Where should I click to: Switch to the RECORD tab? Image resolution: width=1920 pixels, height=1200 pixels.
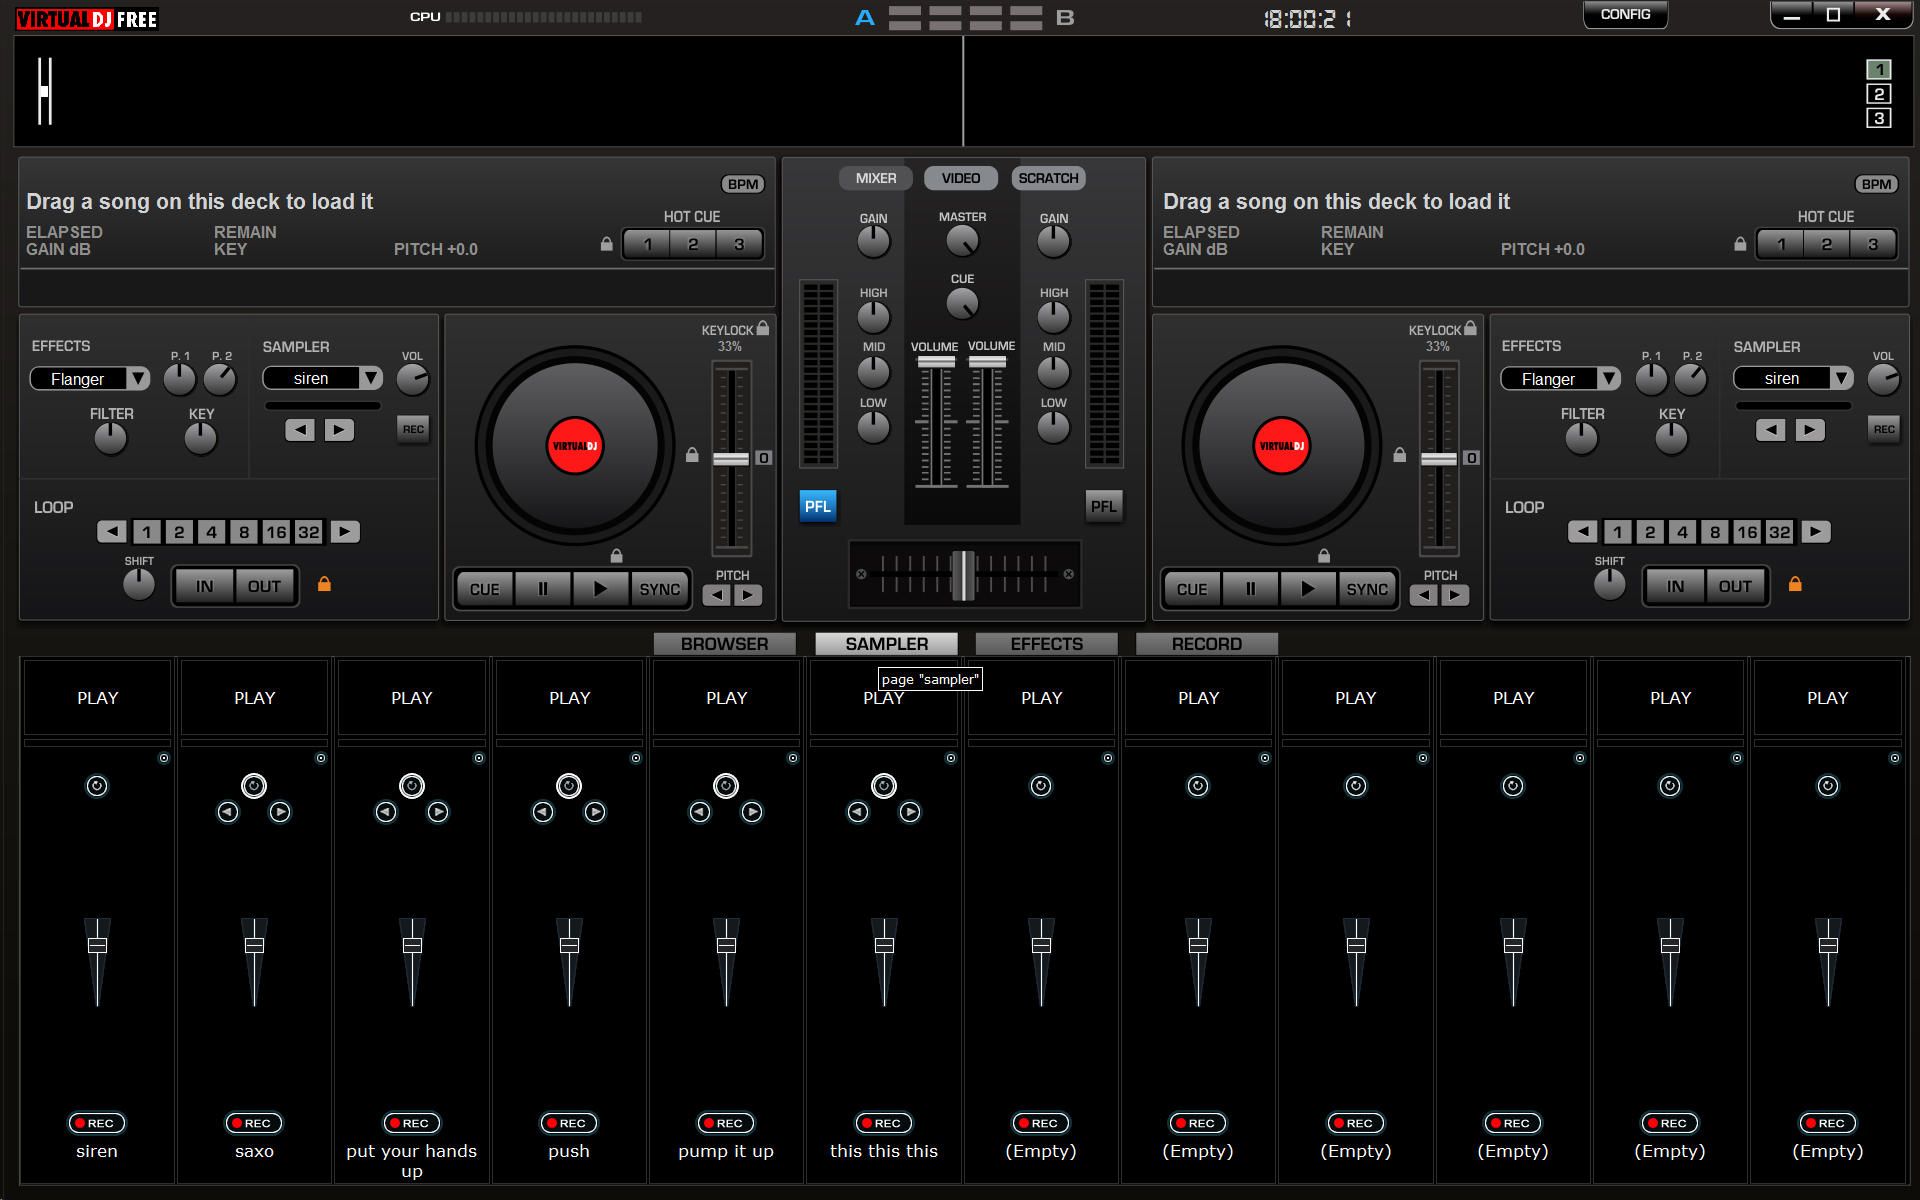[1207, 644]
